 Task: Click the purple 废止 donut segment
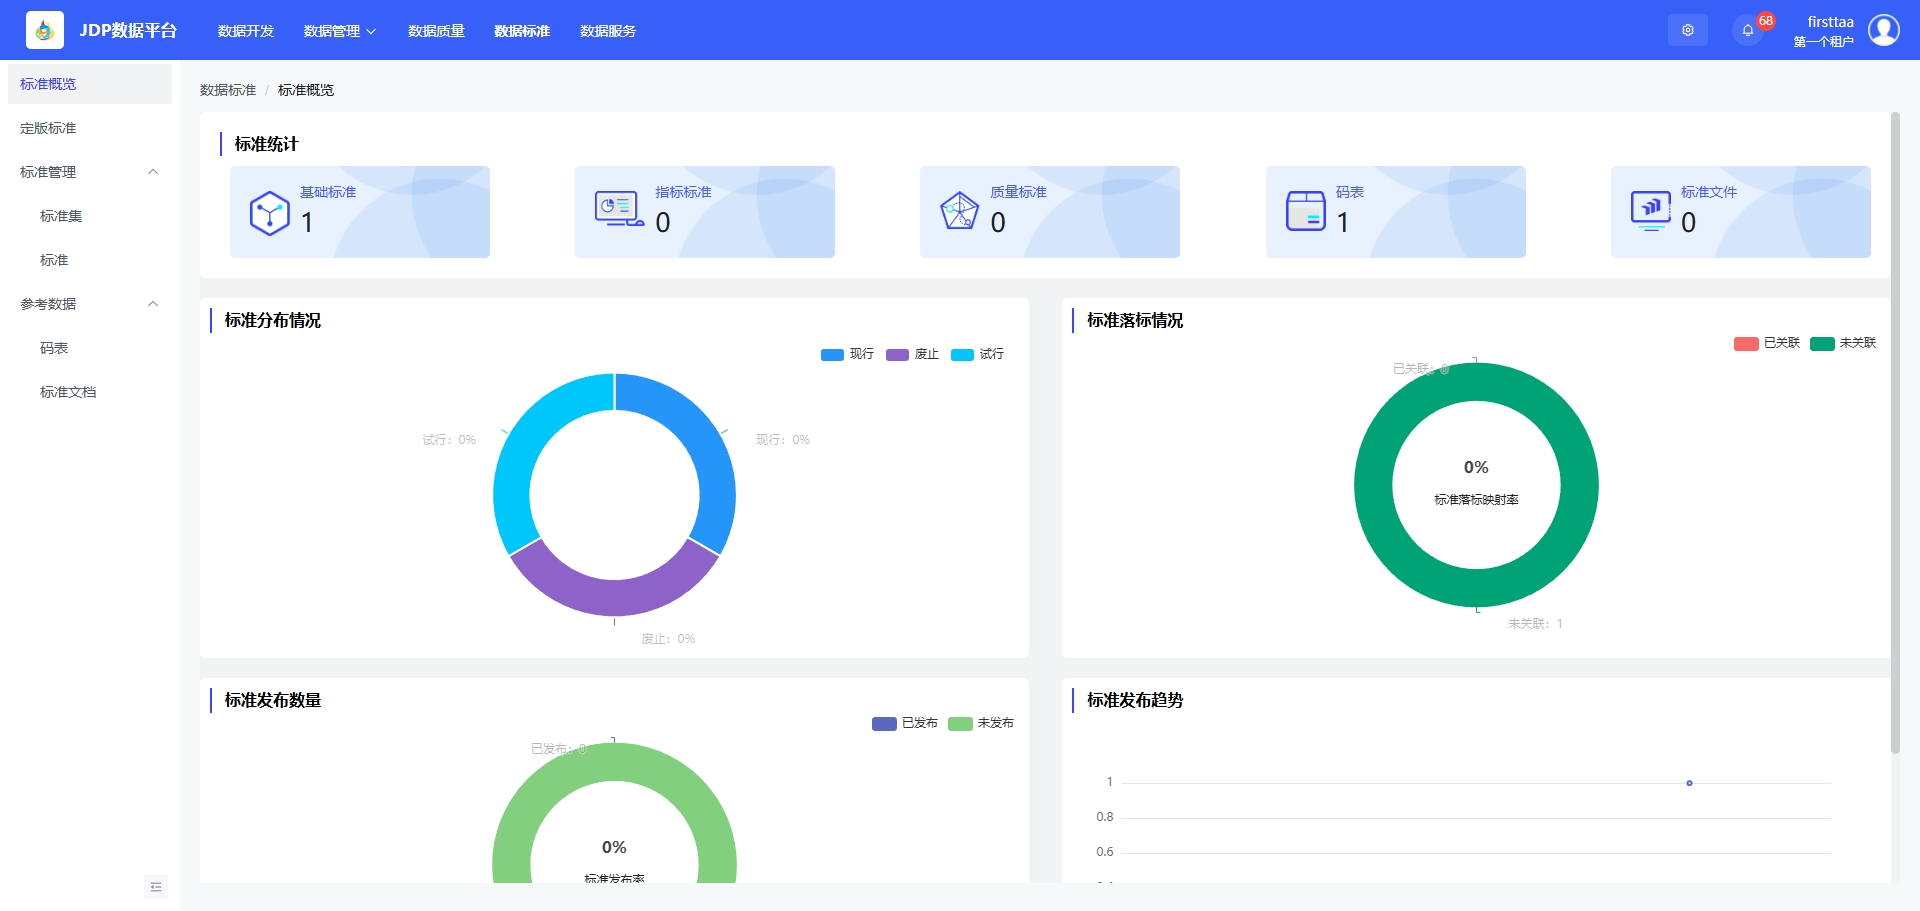pos(614,598)
